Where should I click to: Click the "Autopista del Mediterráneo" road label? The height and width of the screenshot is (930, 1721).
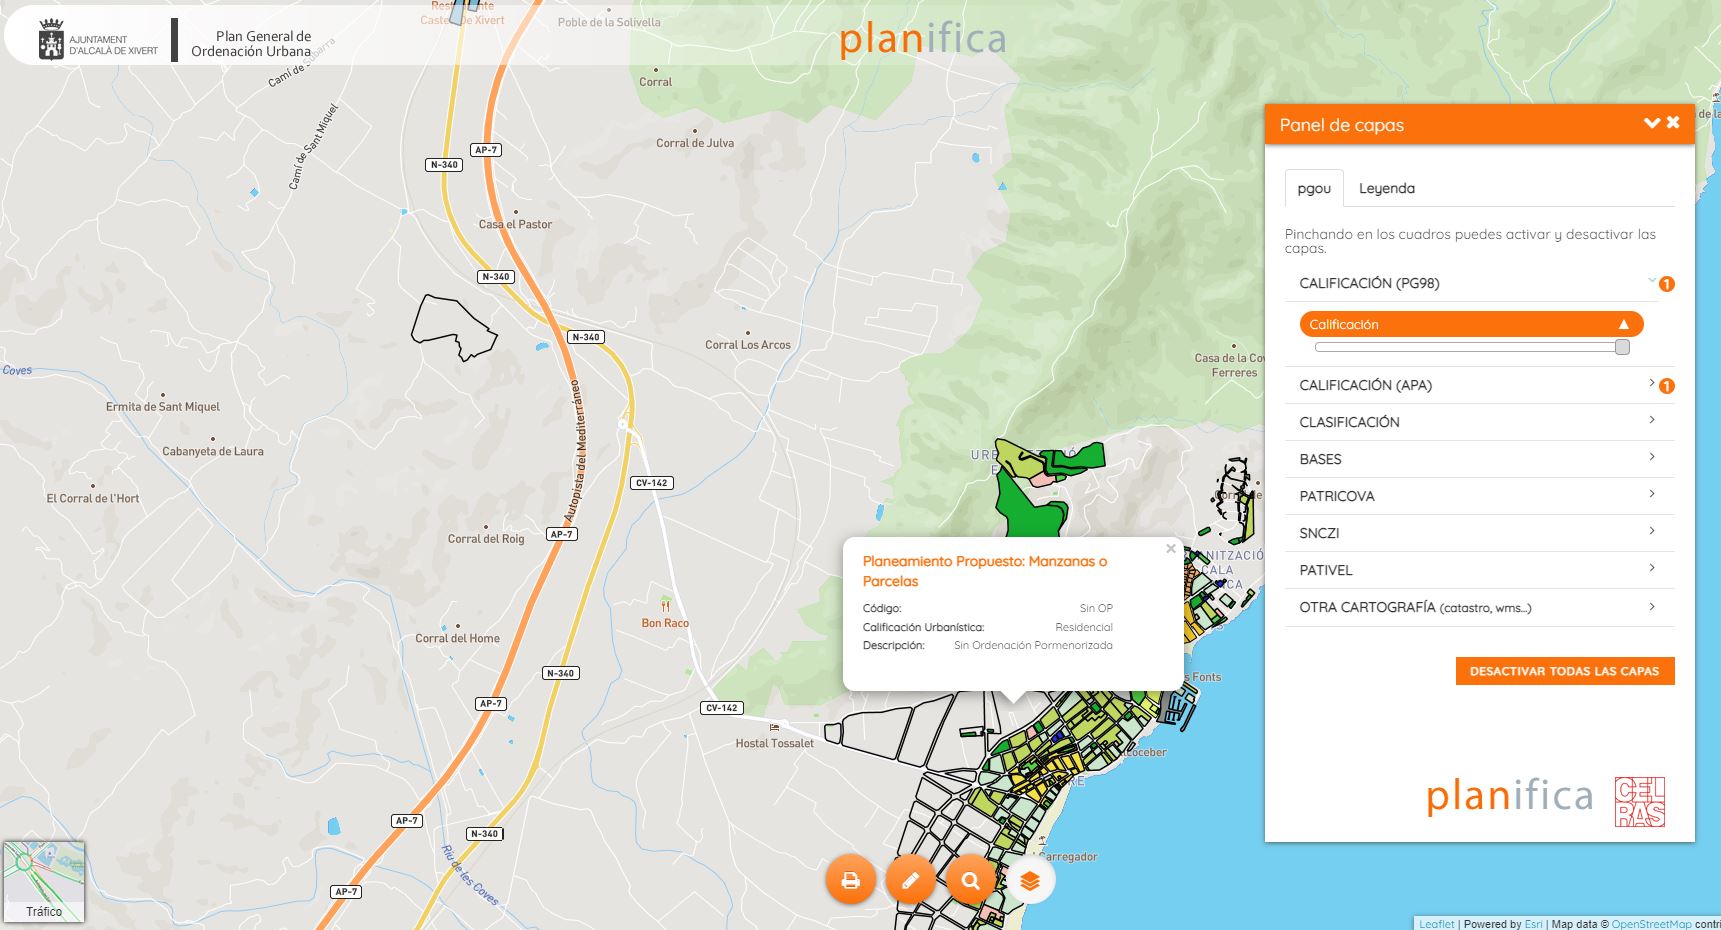pos(574,452)
